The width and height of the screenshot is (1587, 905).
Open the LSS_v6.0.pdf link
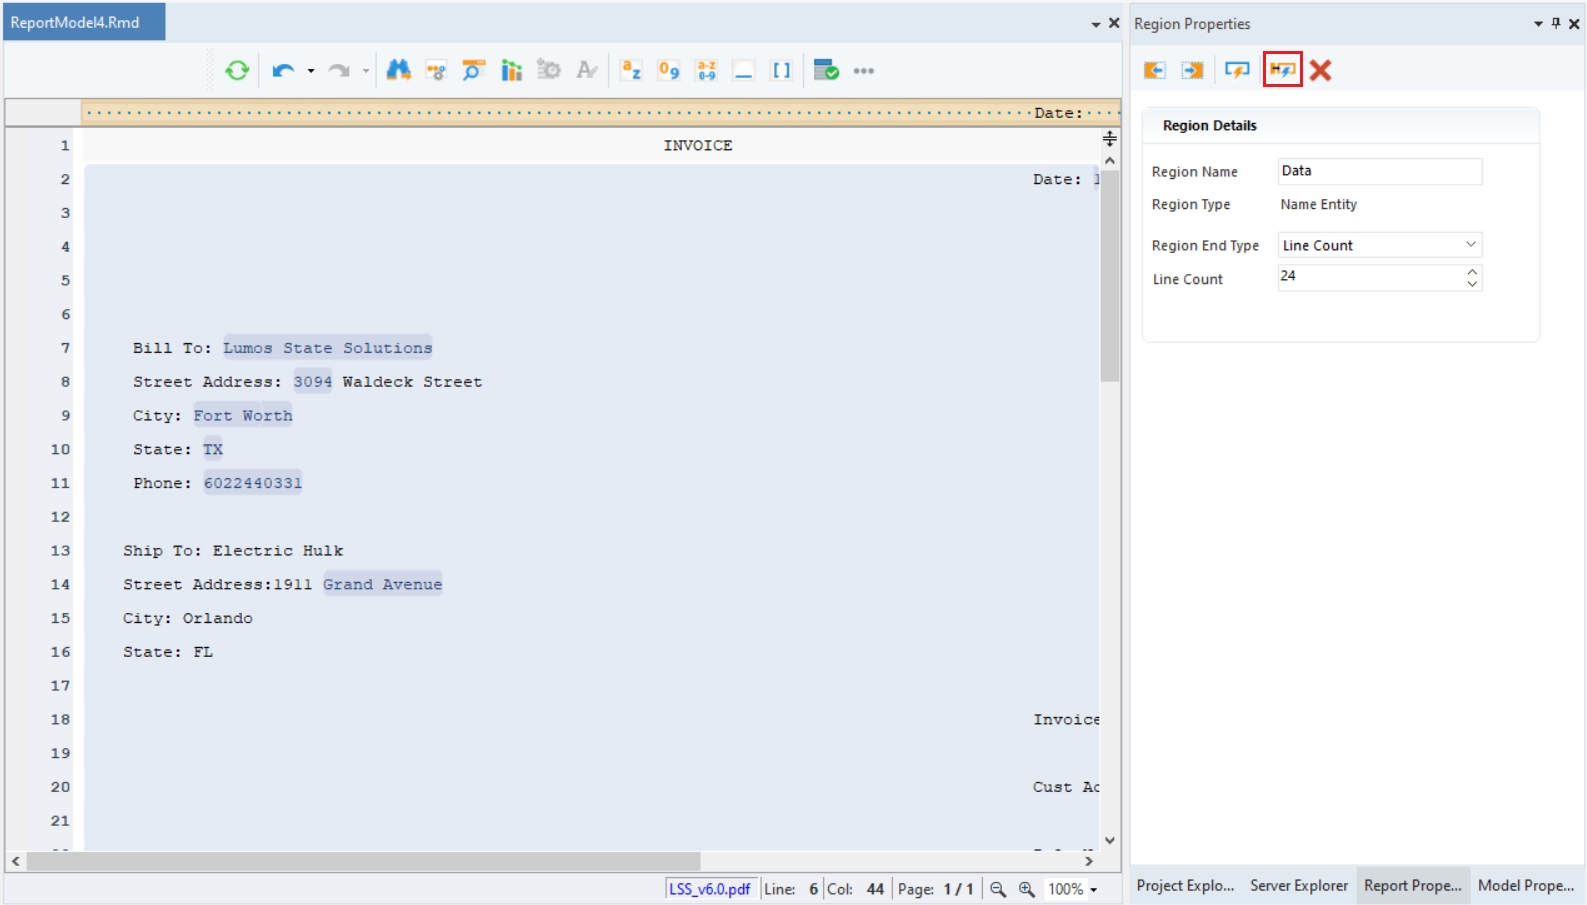[x=709, y=889]
